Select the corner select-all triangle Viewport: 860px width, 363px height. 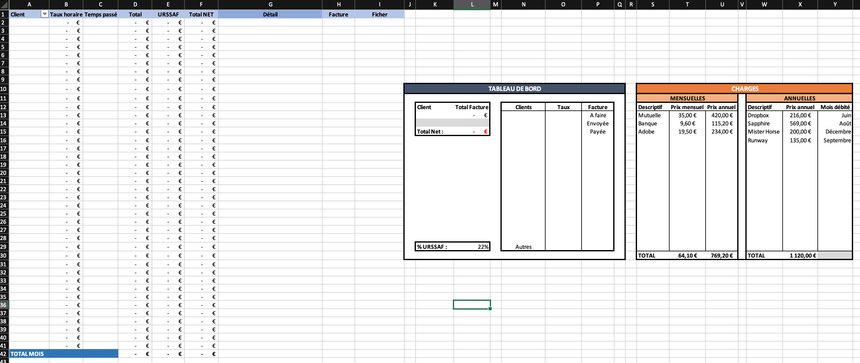tap(4, 4)
